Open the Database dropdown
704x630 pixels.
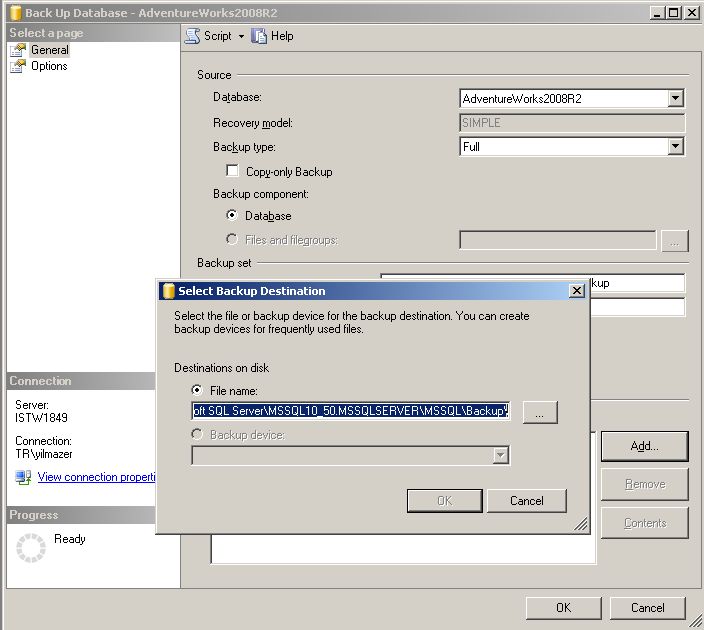[675, 98]
